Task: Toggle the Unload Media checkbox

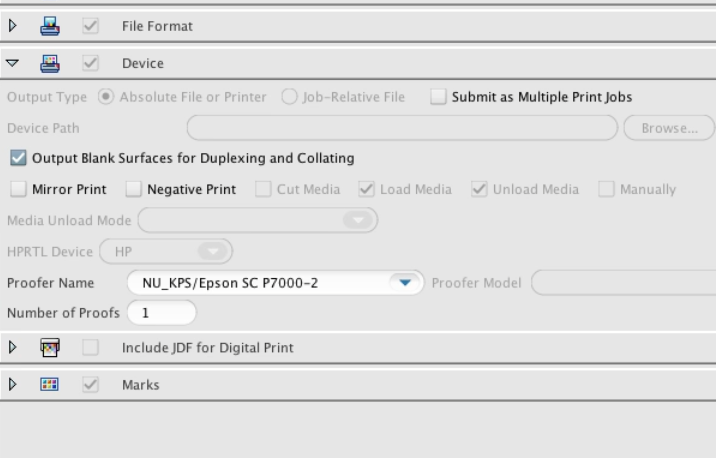Action: coord(479,189)
